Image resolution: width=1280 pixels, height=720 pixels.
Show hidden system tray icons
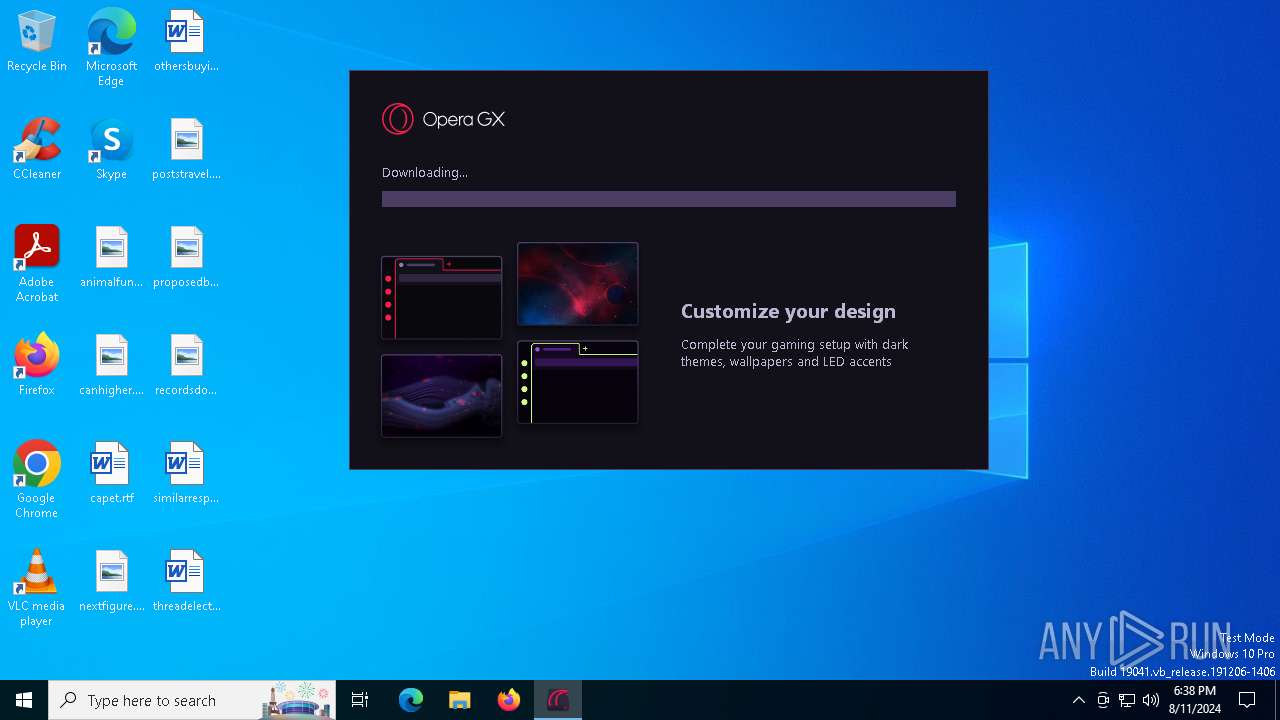(x=1078, y=700)
